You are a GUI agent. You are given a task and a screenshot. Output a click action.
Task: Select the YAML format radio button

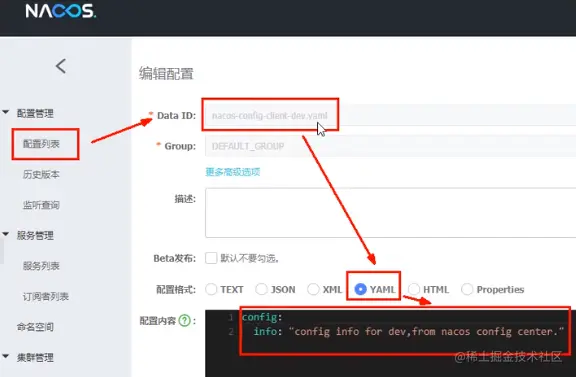coord(361,289)
